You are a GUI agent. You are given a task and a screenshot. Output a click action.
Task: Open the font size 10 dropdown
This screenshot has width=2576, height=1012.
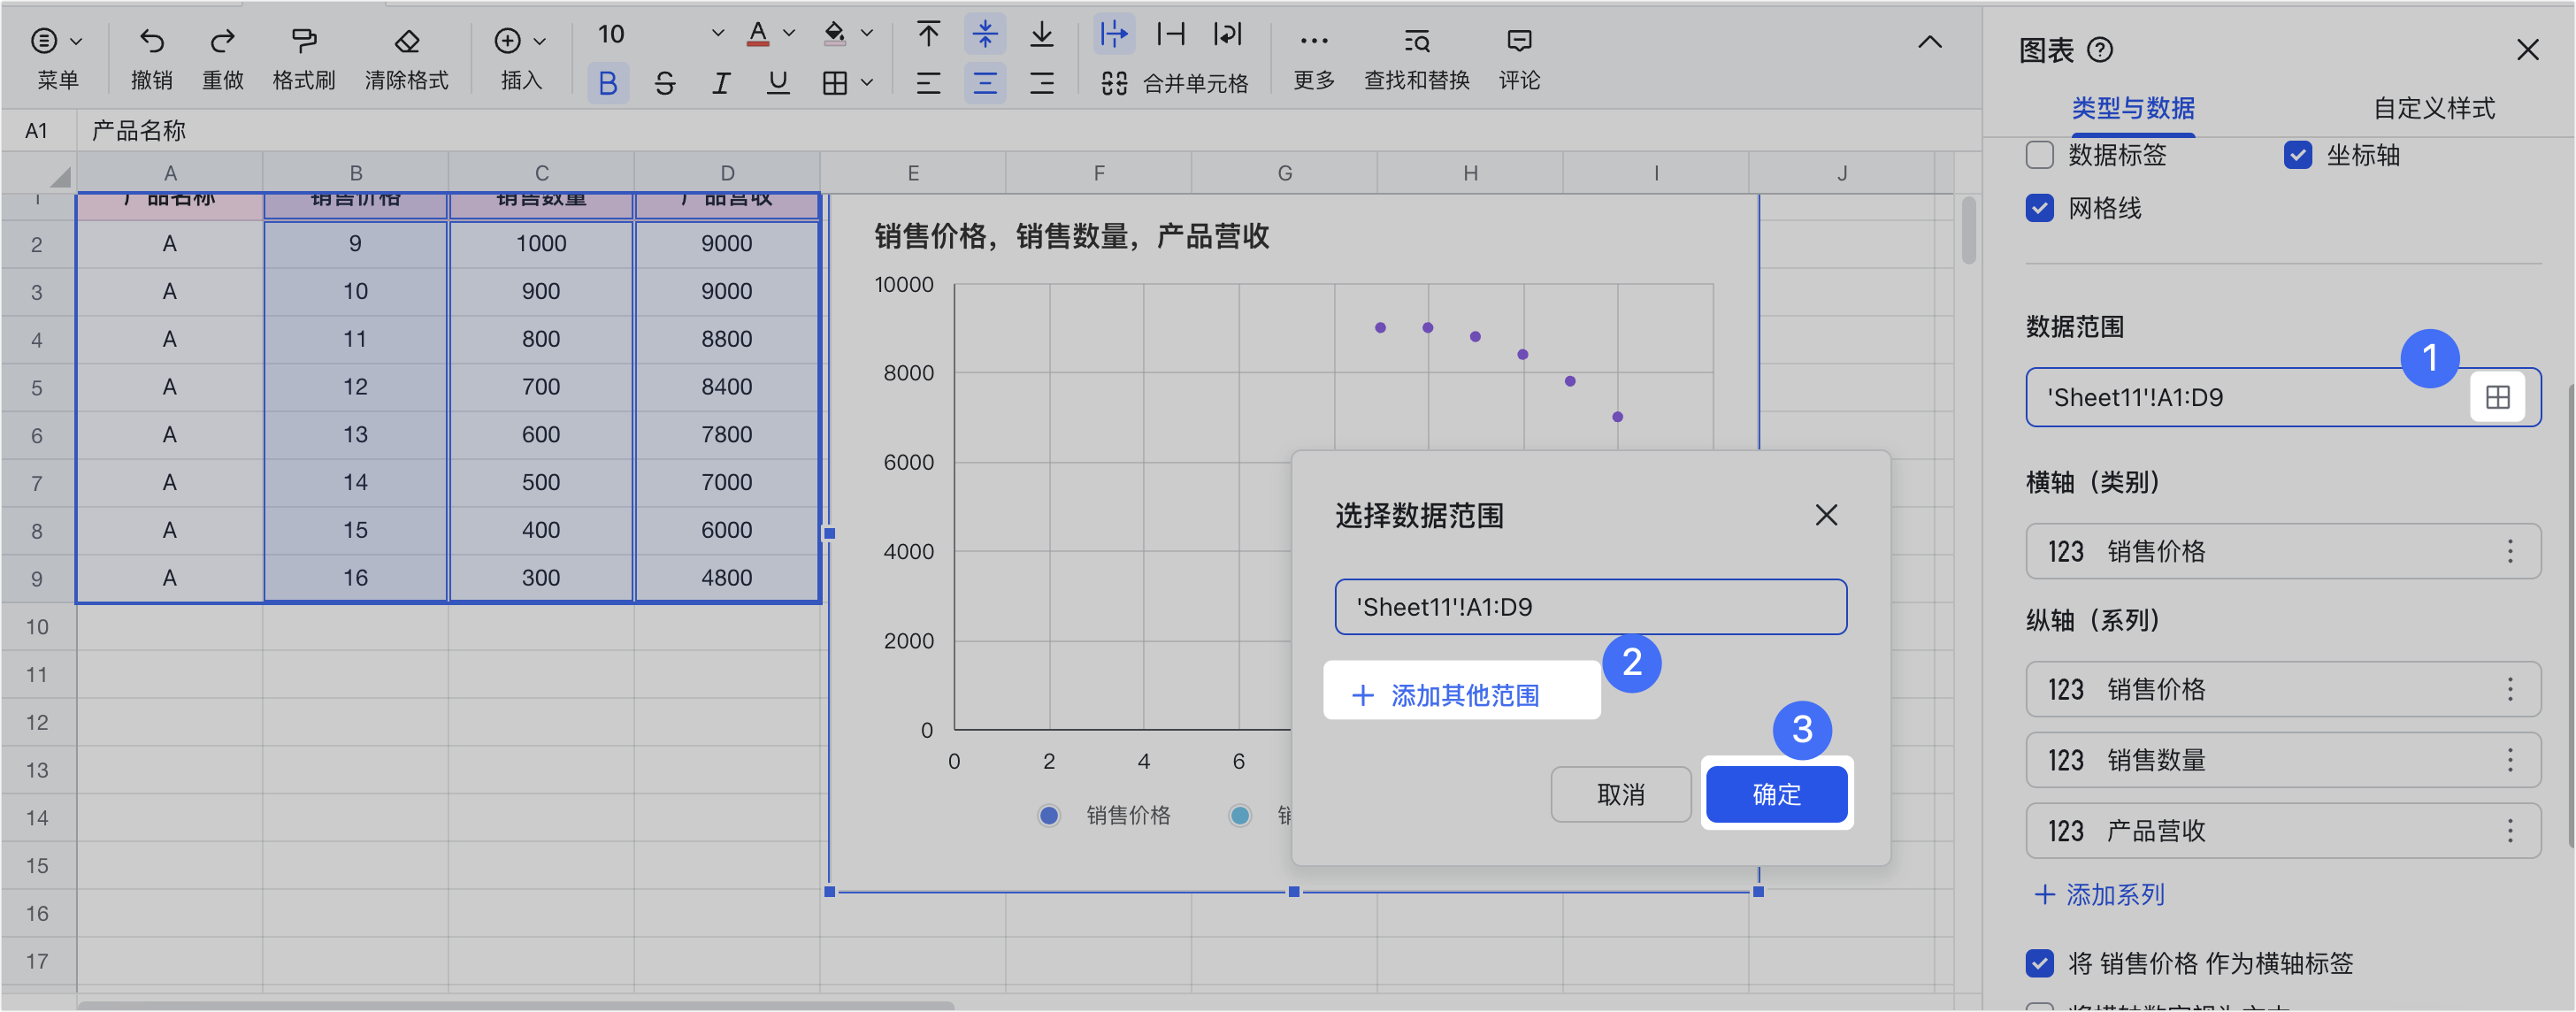tap(717, 34)
